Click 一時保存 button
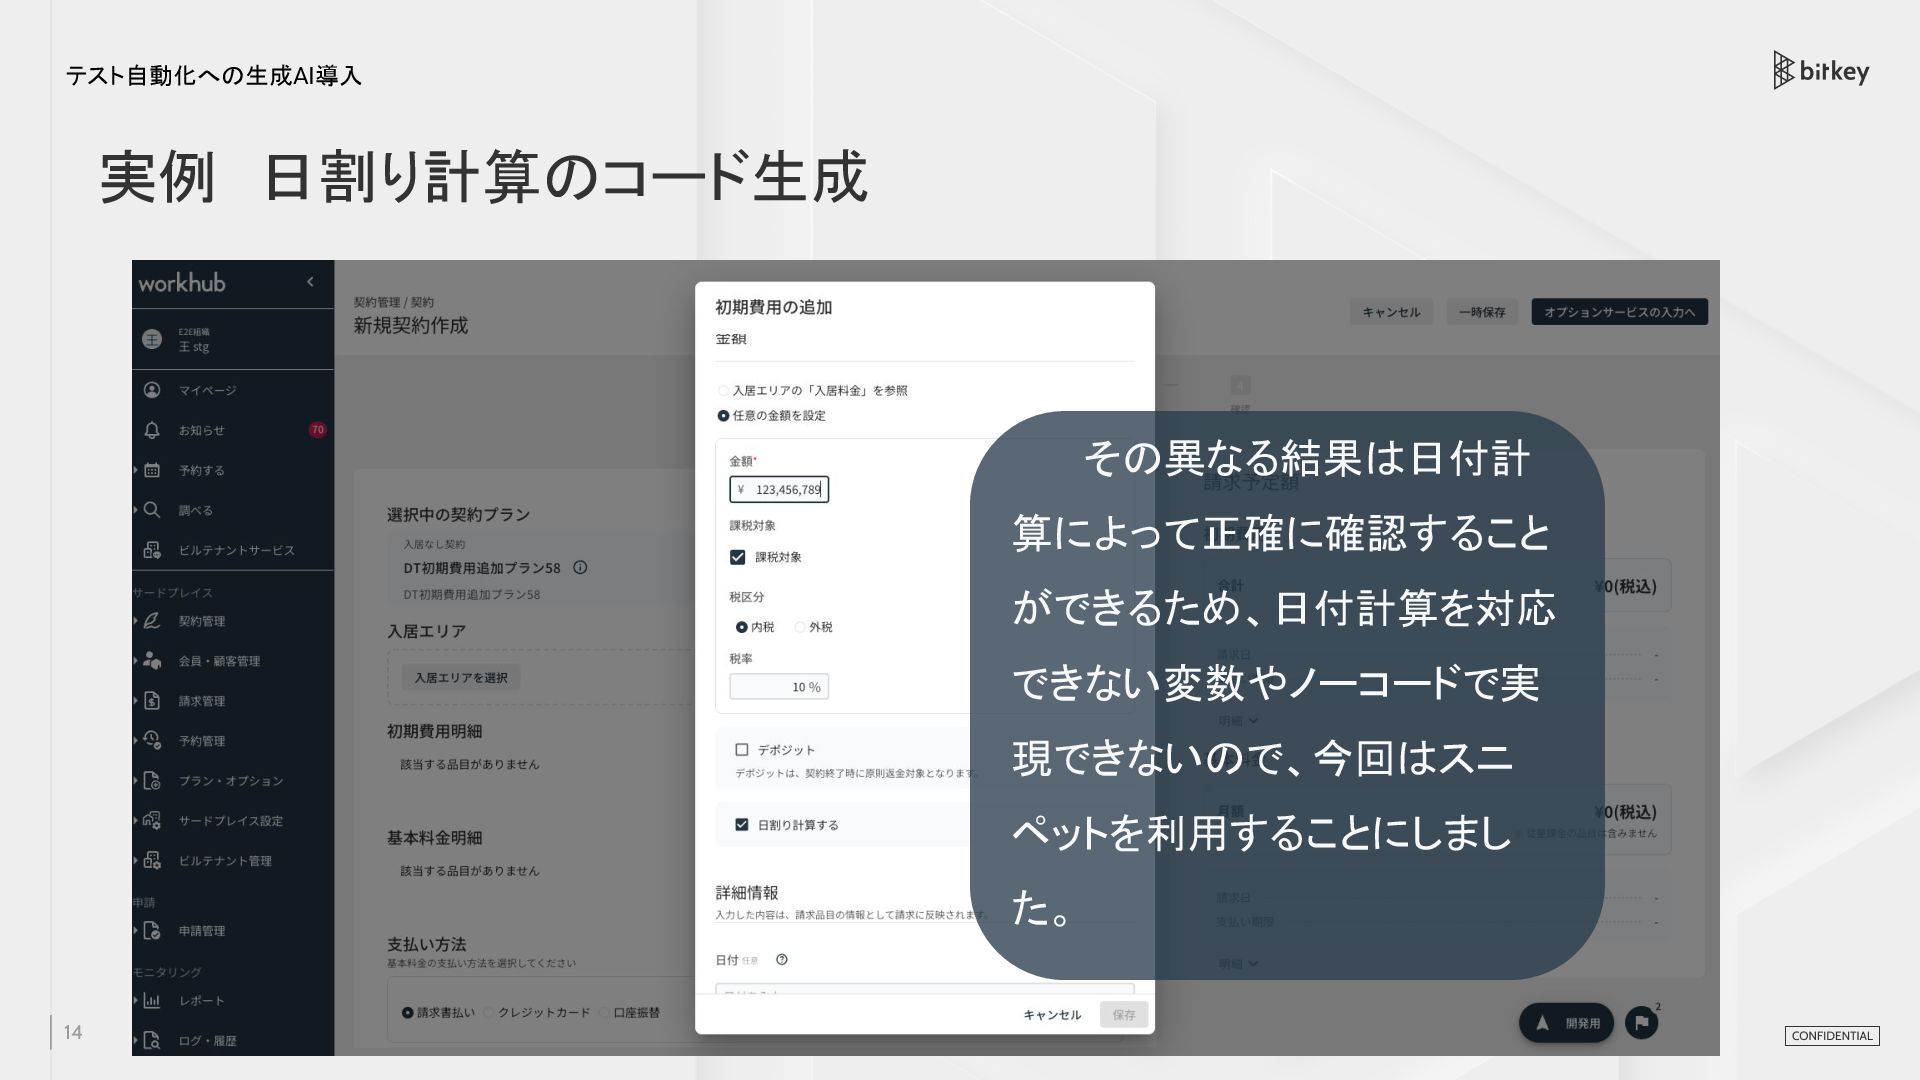 point(1482,312)
